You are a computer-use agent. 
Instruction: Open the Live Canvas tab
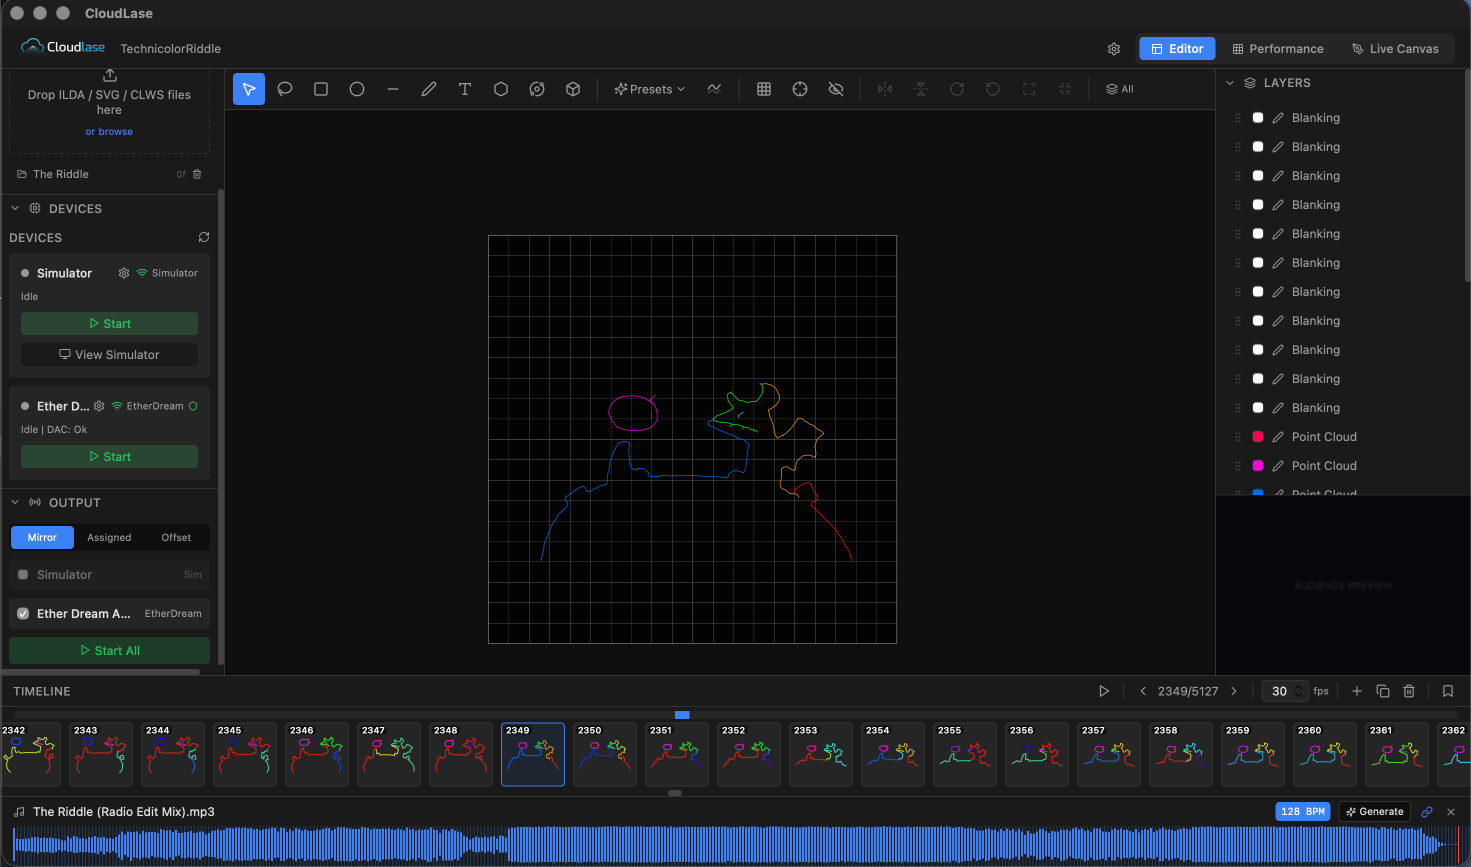click(x=1395, y=49)
